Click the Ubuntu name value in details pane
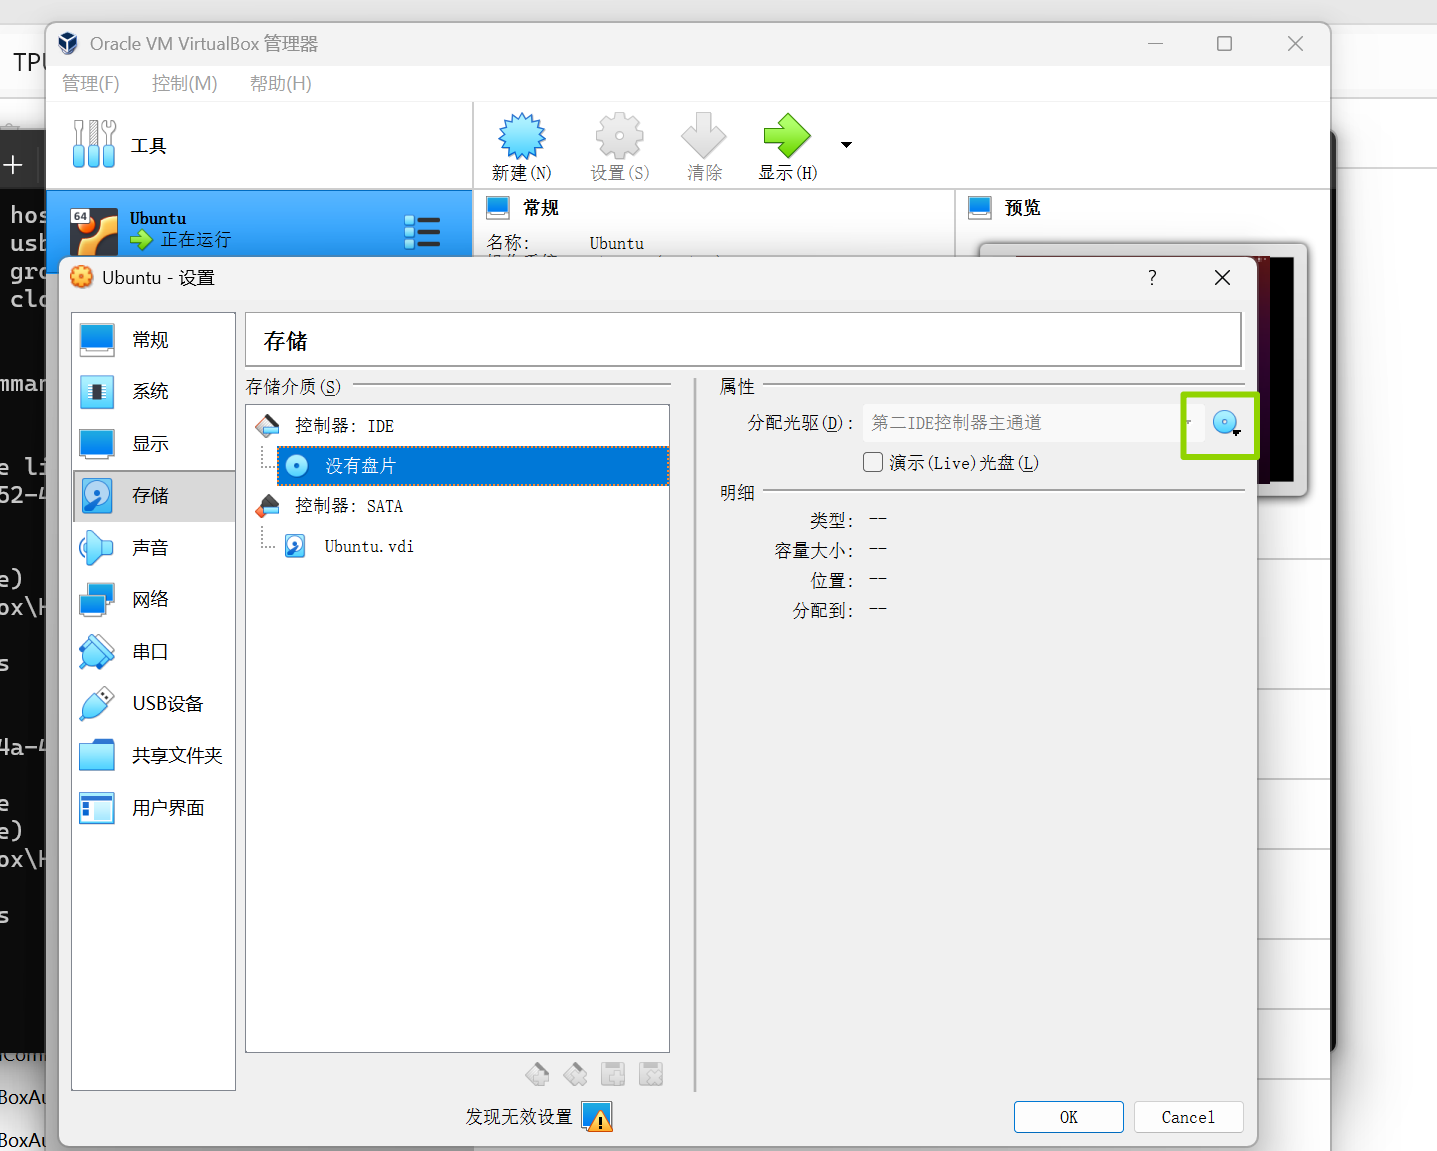 [x=617, y=243]
